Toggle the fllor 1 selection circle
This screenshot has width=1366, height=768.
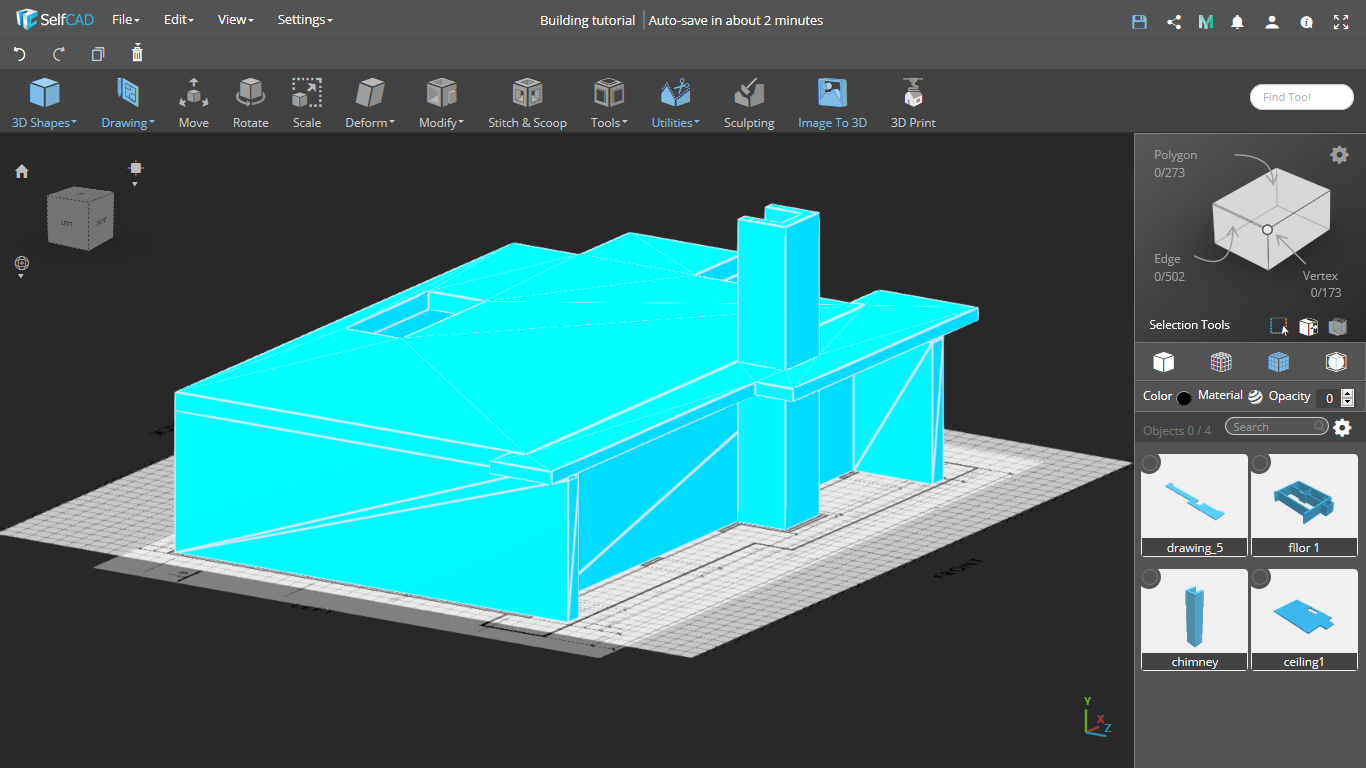coord(1261,463)
